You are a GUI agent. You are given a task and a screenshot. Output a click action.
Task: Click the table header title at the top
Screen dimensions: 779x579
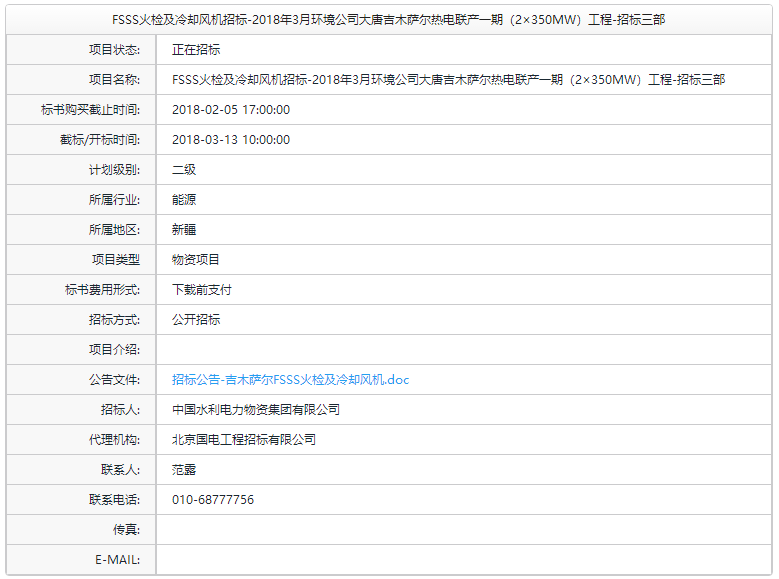coord(388,20)
